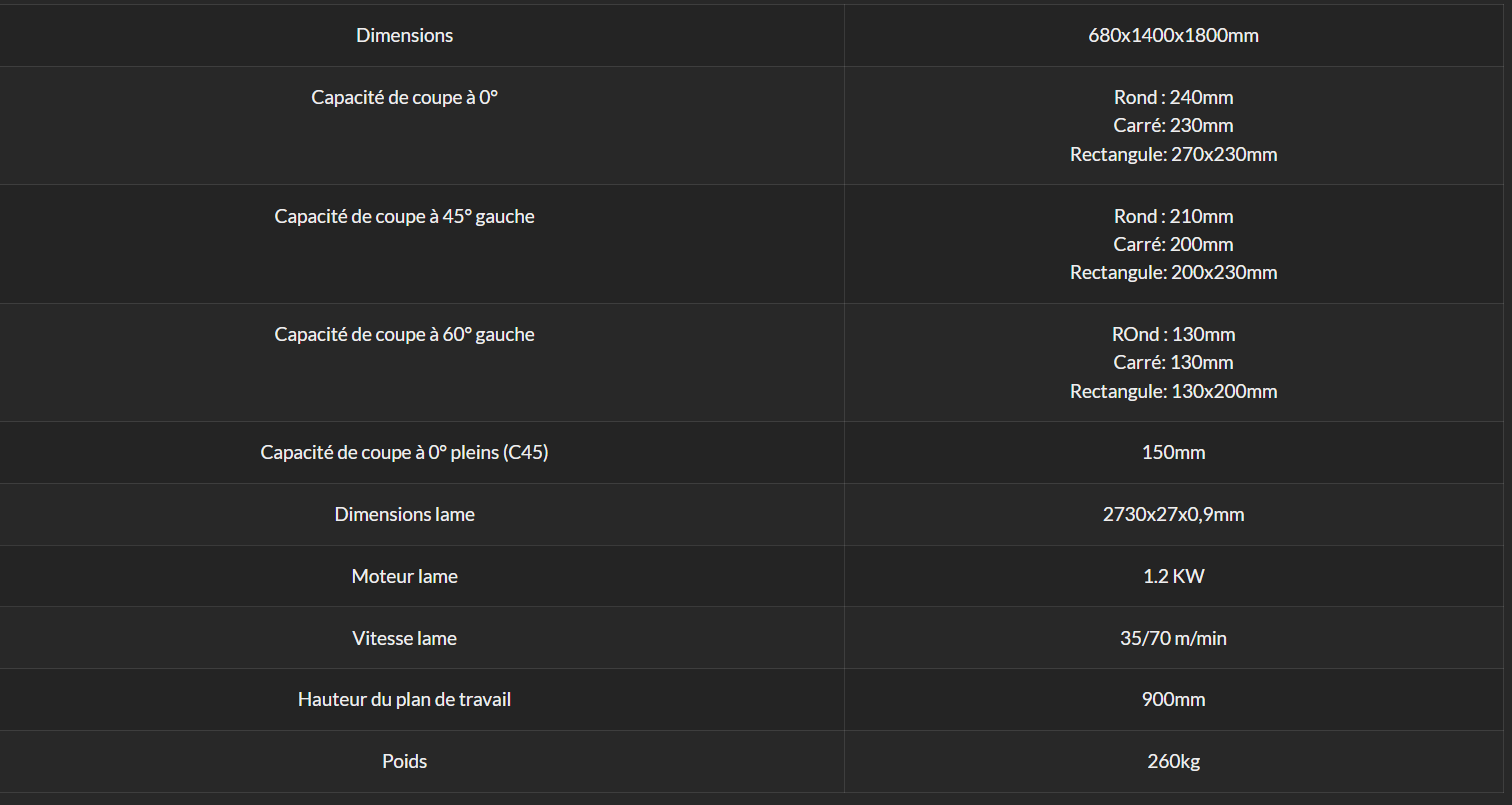Click Capacité de coupe à 60° gauche label
This screenshot has width=1512, height=805.
pyautogui.click(x=405, y=335)
